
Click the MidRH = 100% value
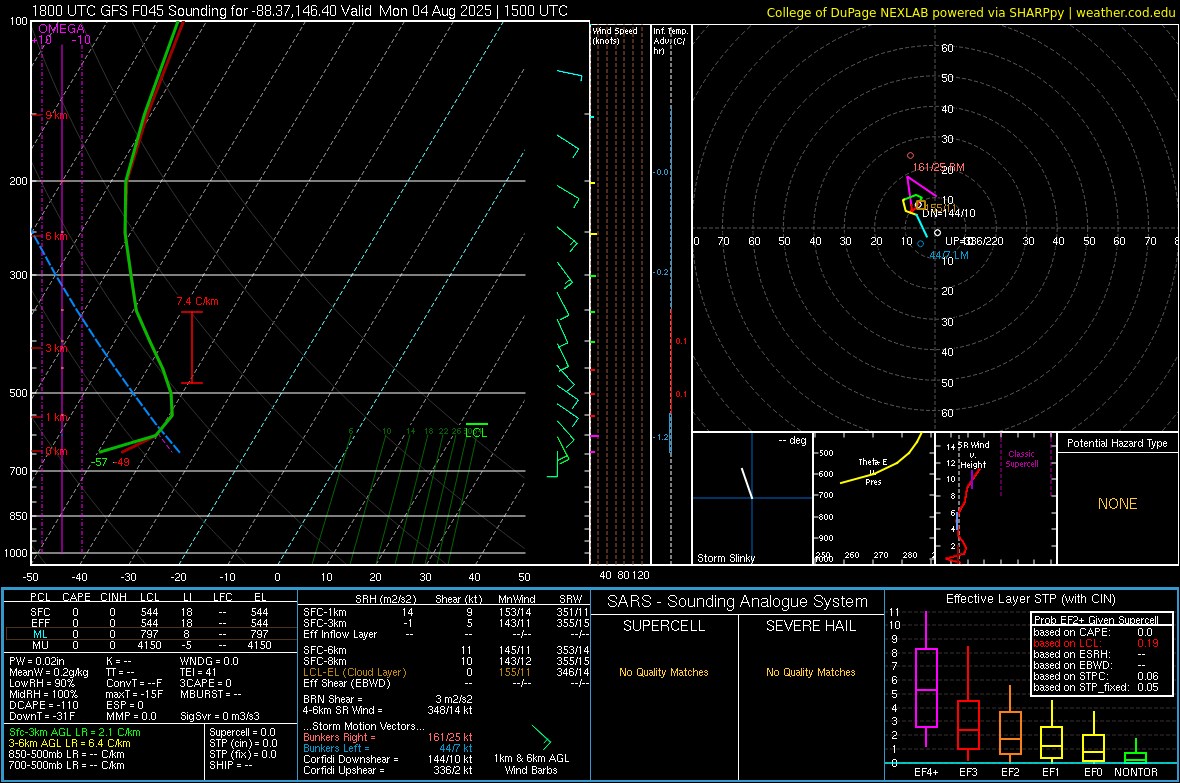click(x=43, y=694)
